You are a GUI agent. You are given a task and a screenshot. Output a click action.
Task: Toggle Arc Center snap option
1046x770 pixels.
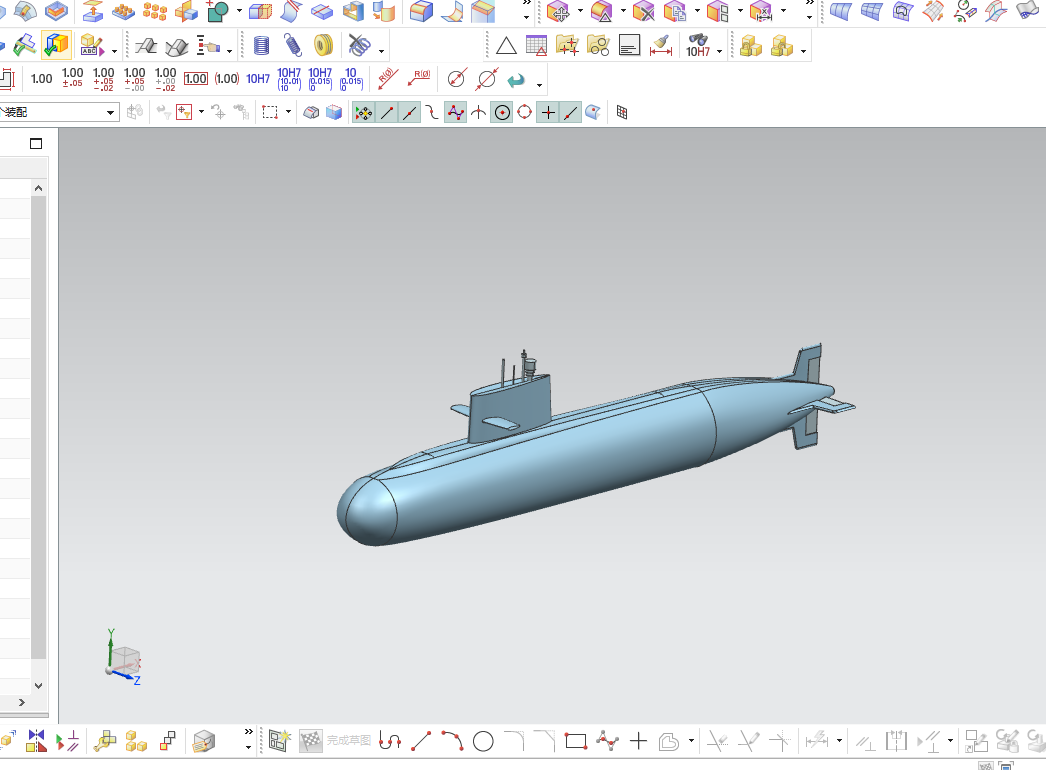(x=502, y=113)
